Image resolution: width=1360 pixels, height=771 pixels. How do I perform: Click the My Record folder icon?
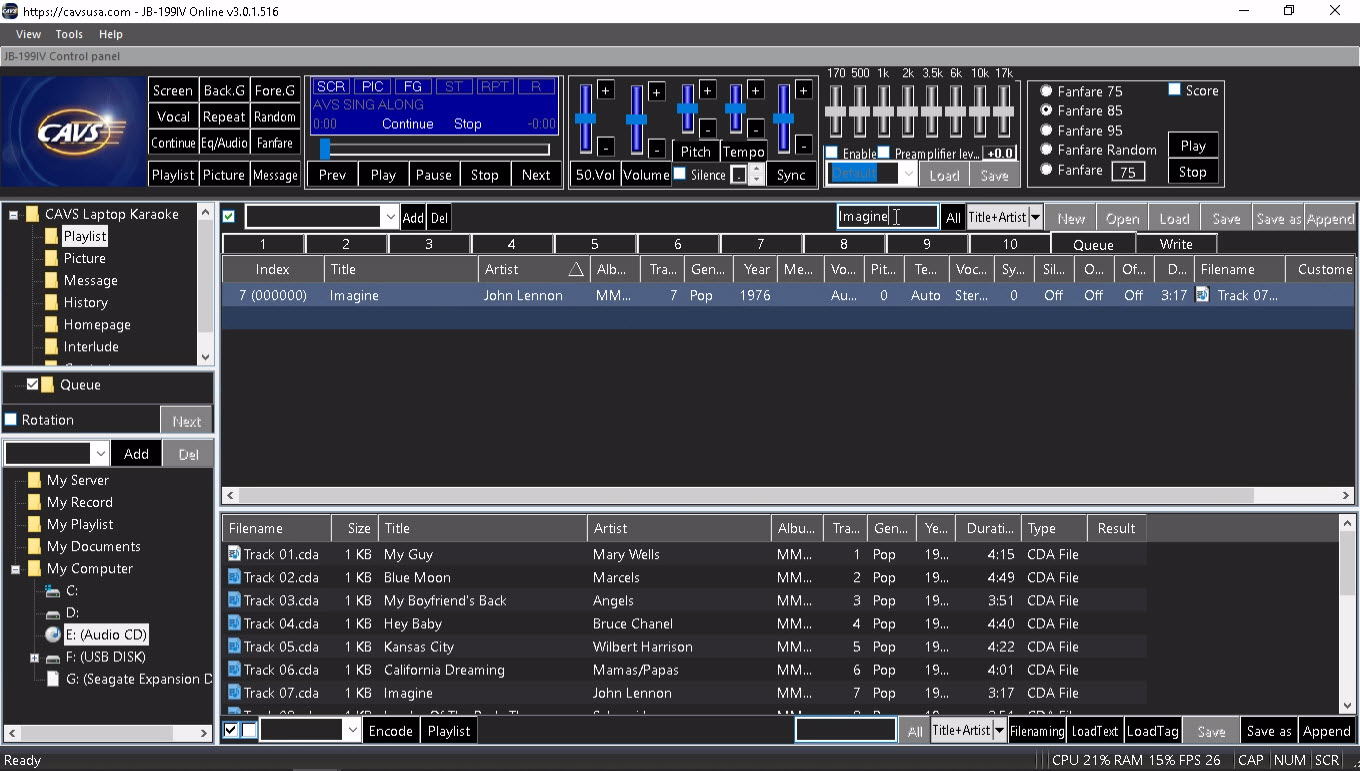coord(34,503)
